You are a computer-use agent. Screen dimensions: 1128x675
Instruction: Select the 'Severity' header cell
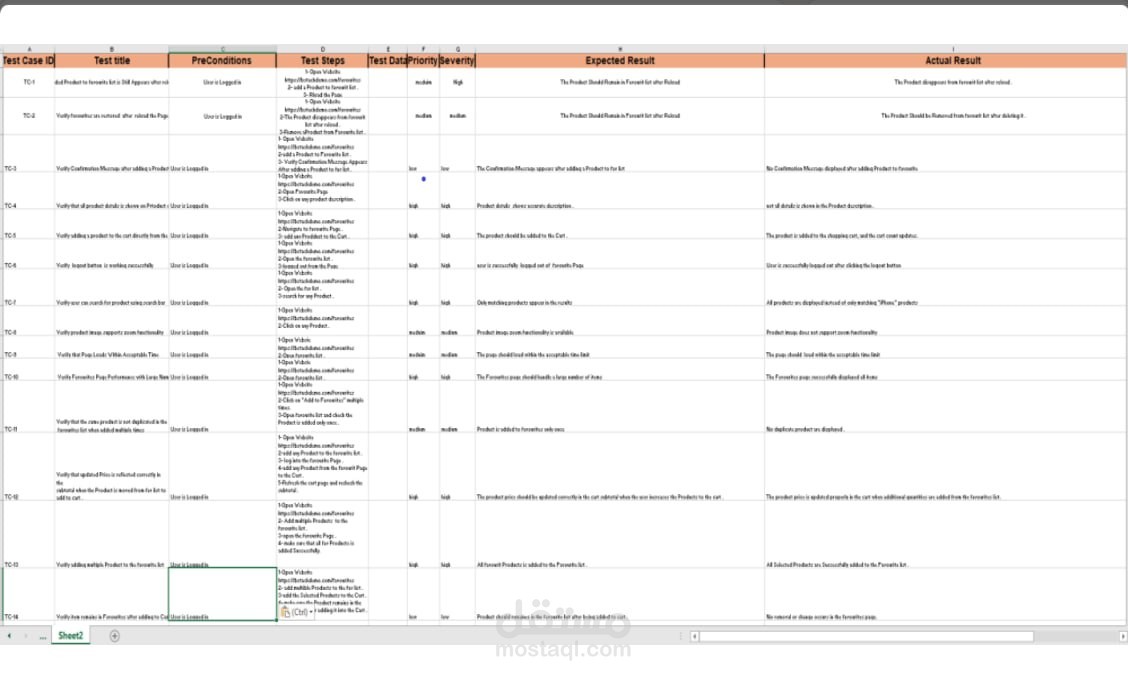(x=458, y=60)
